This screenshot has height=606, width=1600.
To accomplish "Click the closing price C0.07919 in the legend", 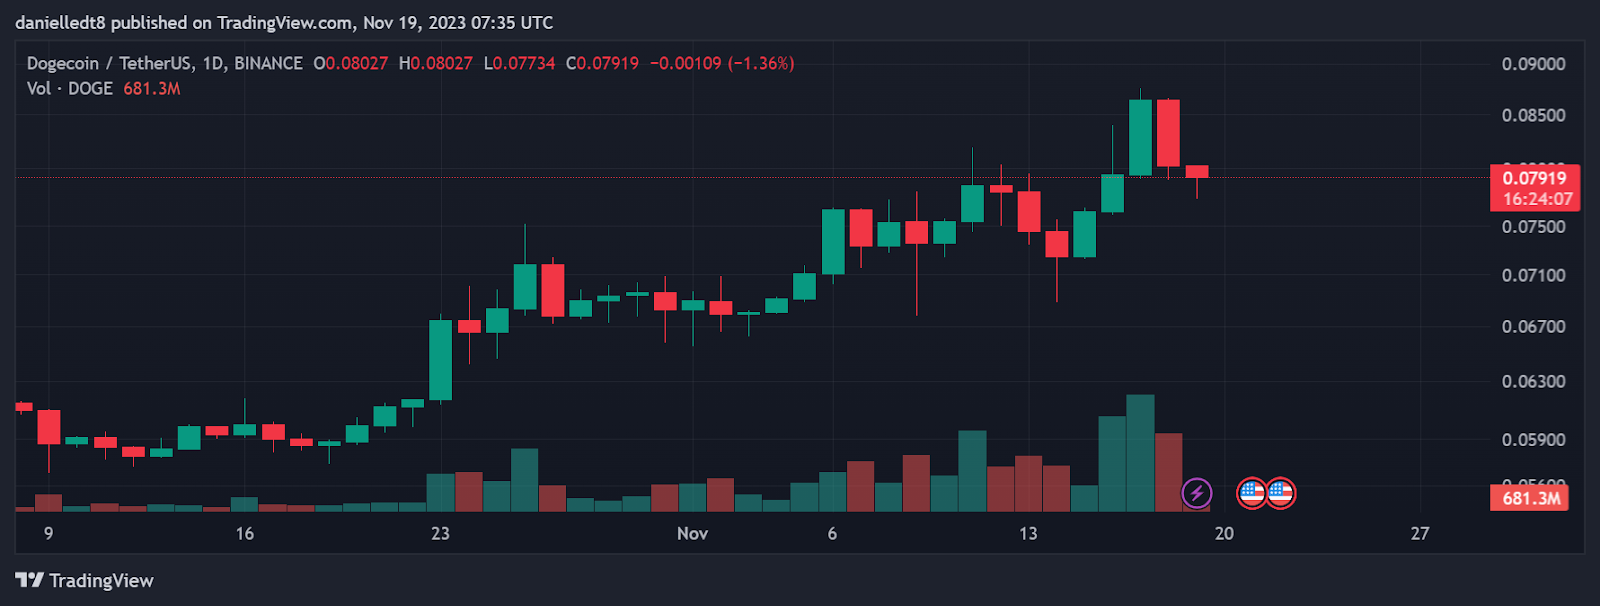I will (x=602, y=63).
